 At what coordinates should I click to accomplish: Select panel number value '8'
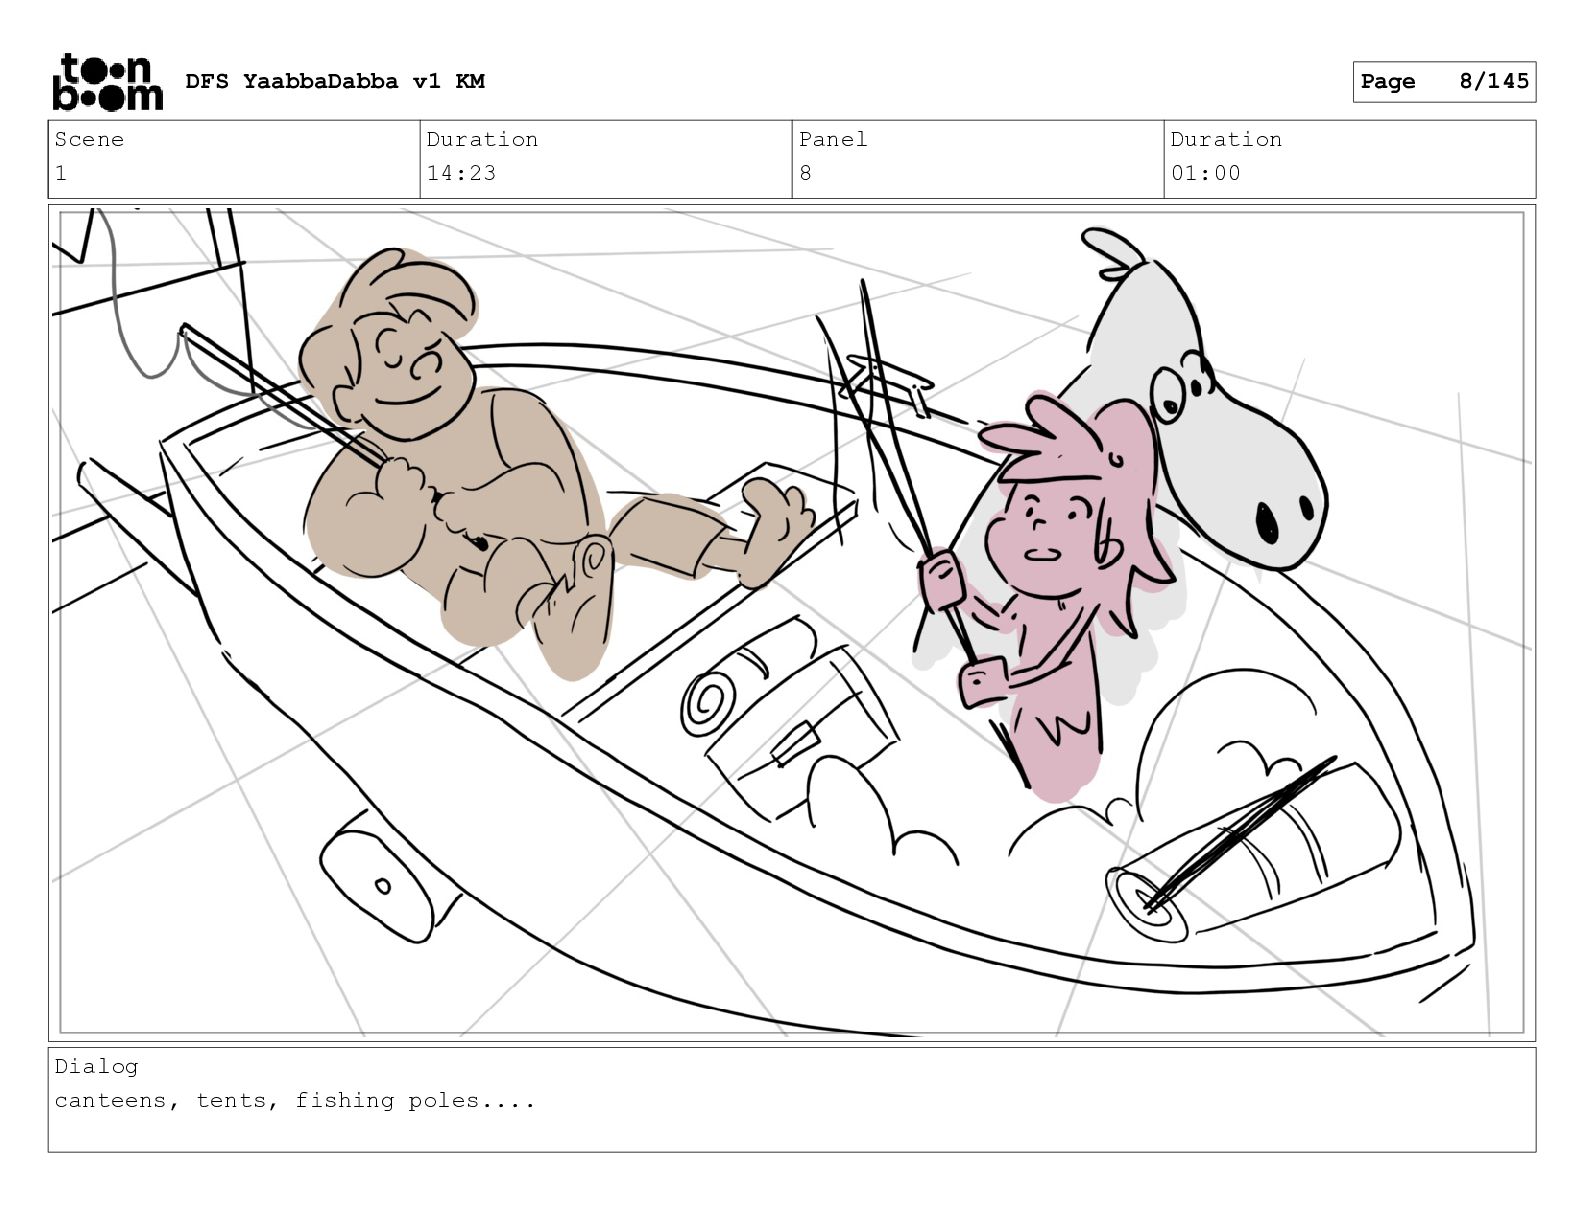(x=805, y=173)
